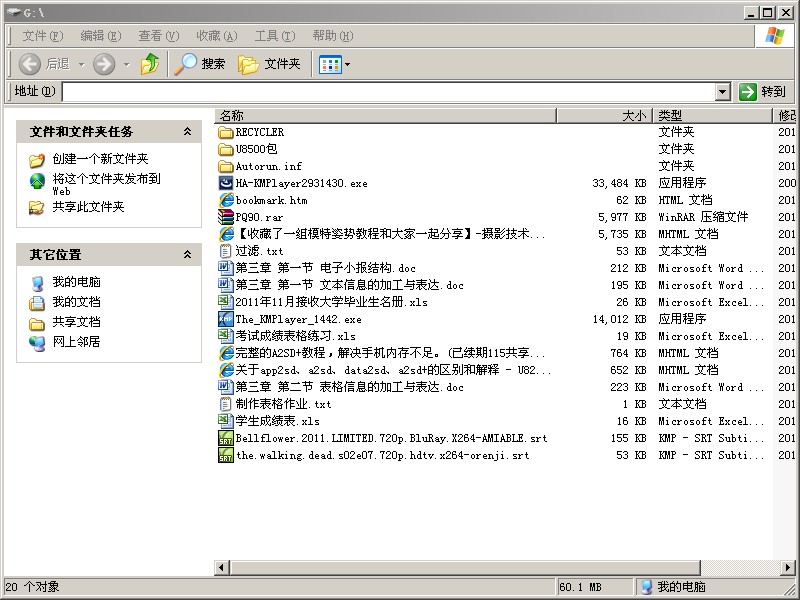The image size is (800, 600).
Task: Select 考试成绩表格练习.xls icon
Action: pos(226,336)
